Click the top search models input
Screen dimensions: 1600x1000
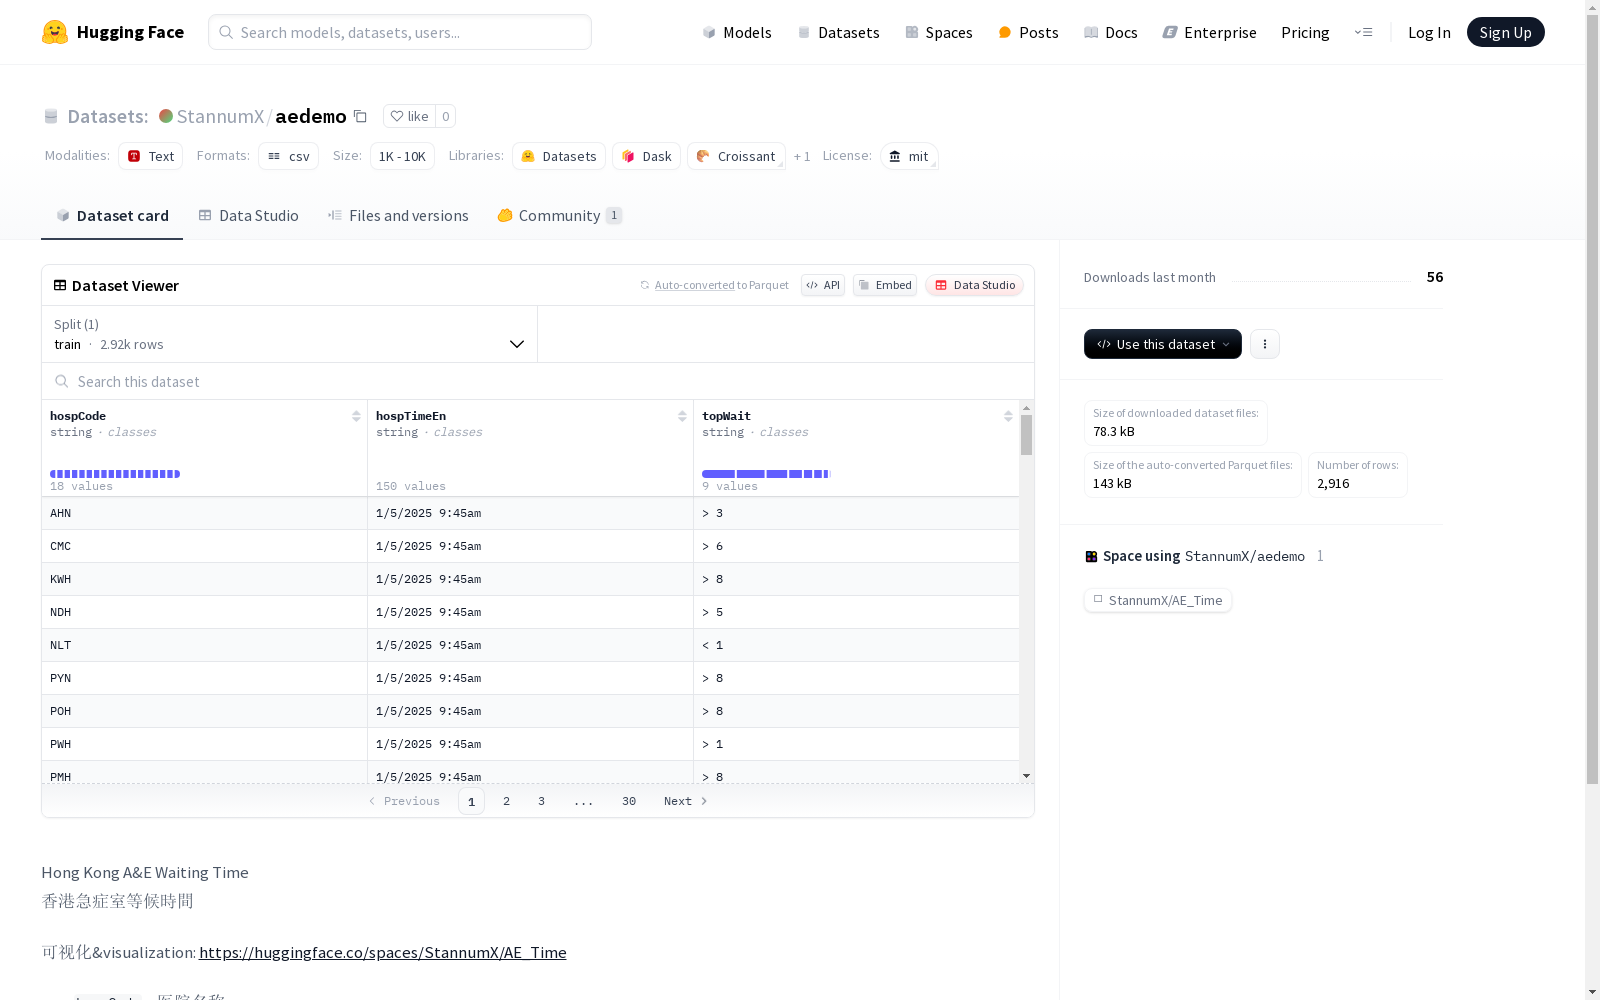[x=400, y=32]
